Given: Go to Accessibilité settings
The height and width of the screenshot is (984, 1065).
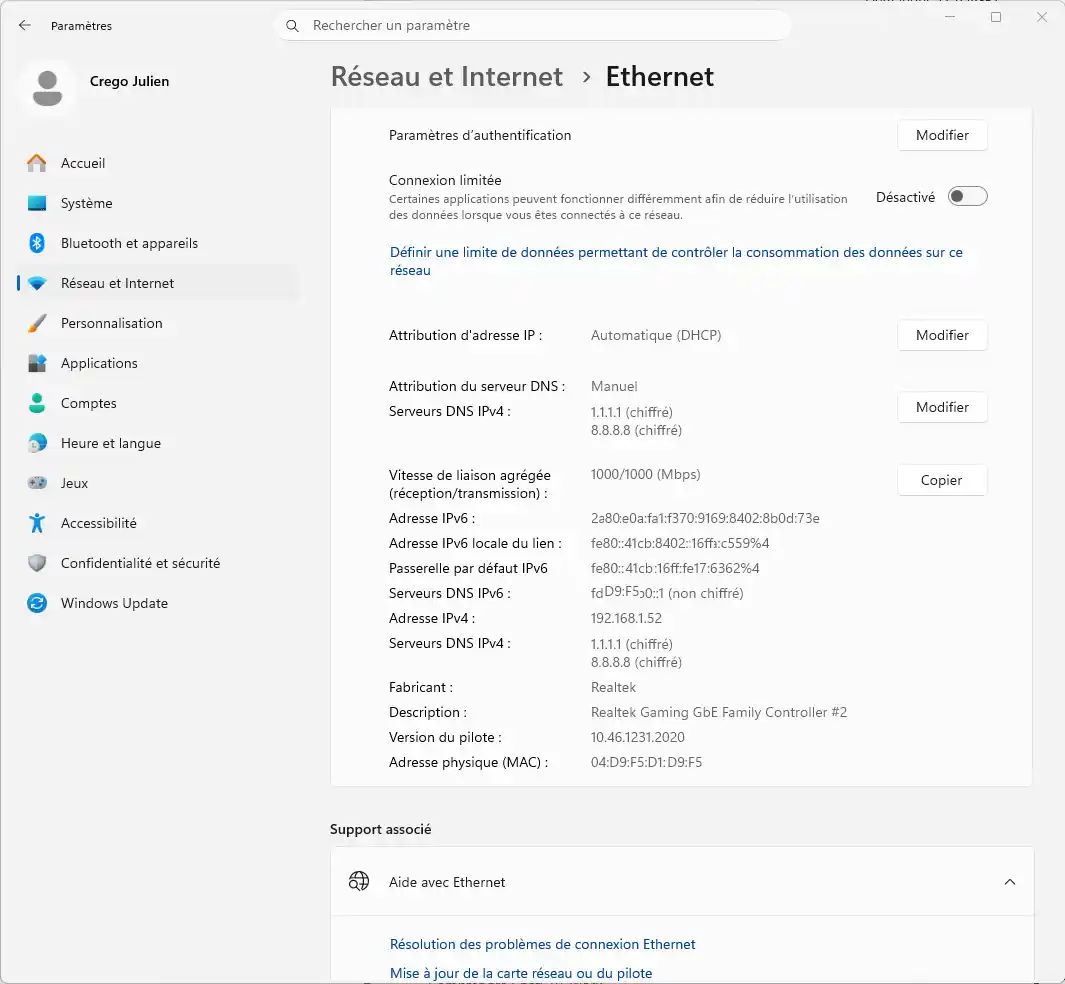Looking at the screenshot, I should click(158, 523).
